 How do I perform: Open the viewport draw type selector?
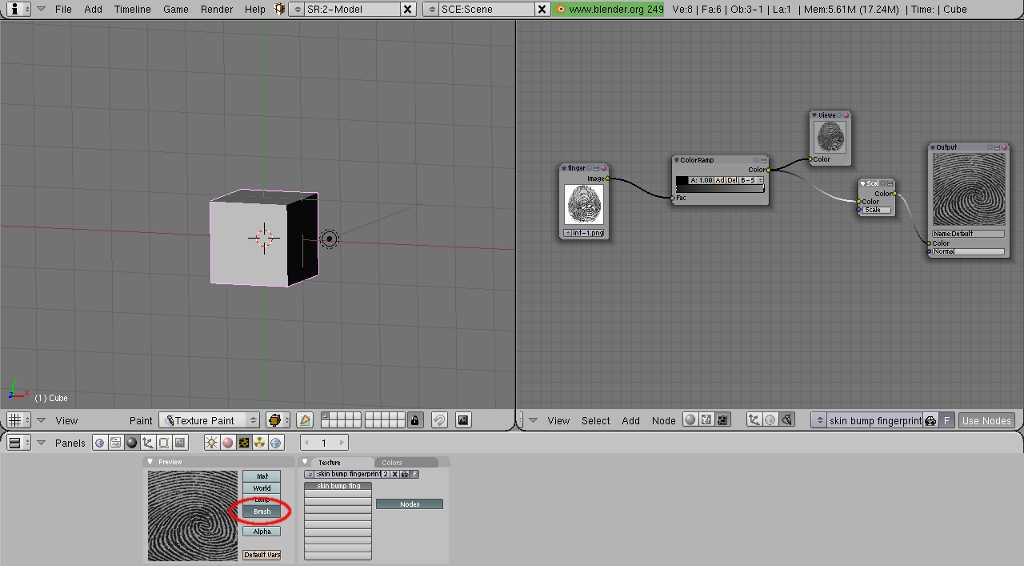pos(278,420)
